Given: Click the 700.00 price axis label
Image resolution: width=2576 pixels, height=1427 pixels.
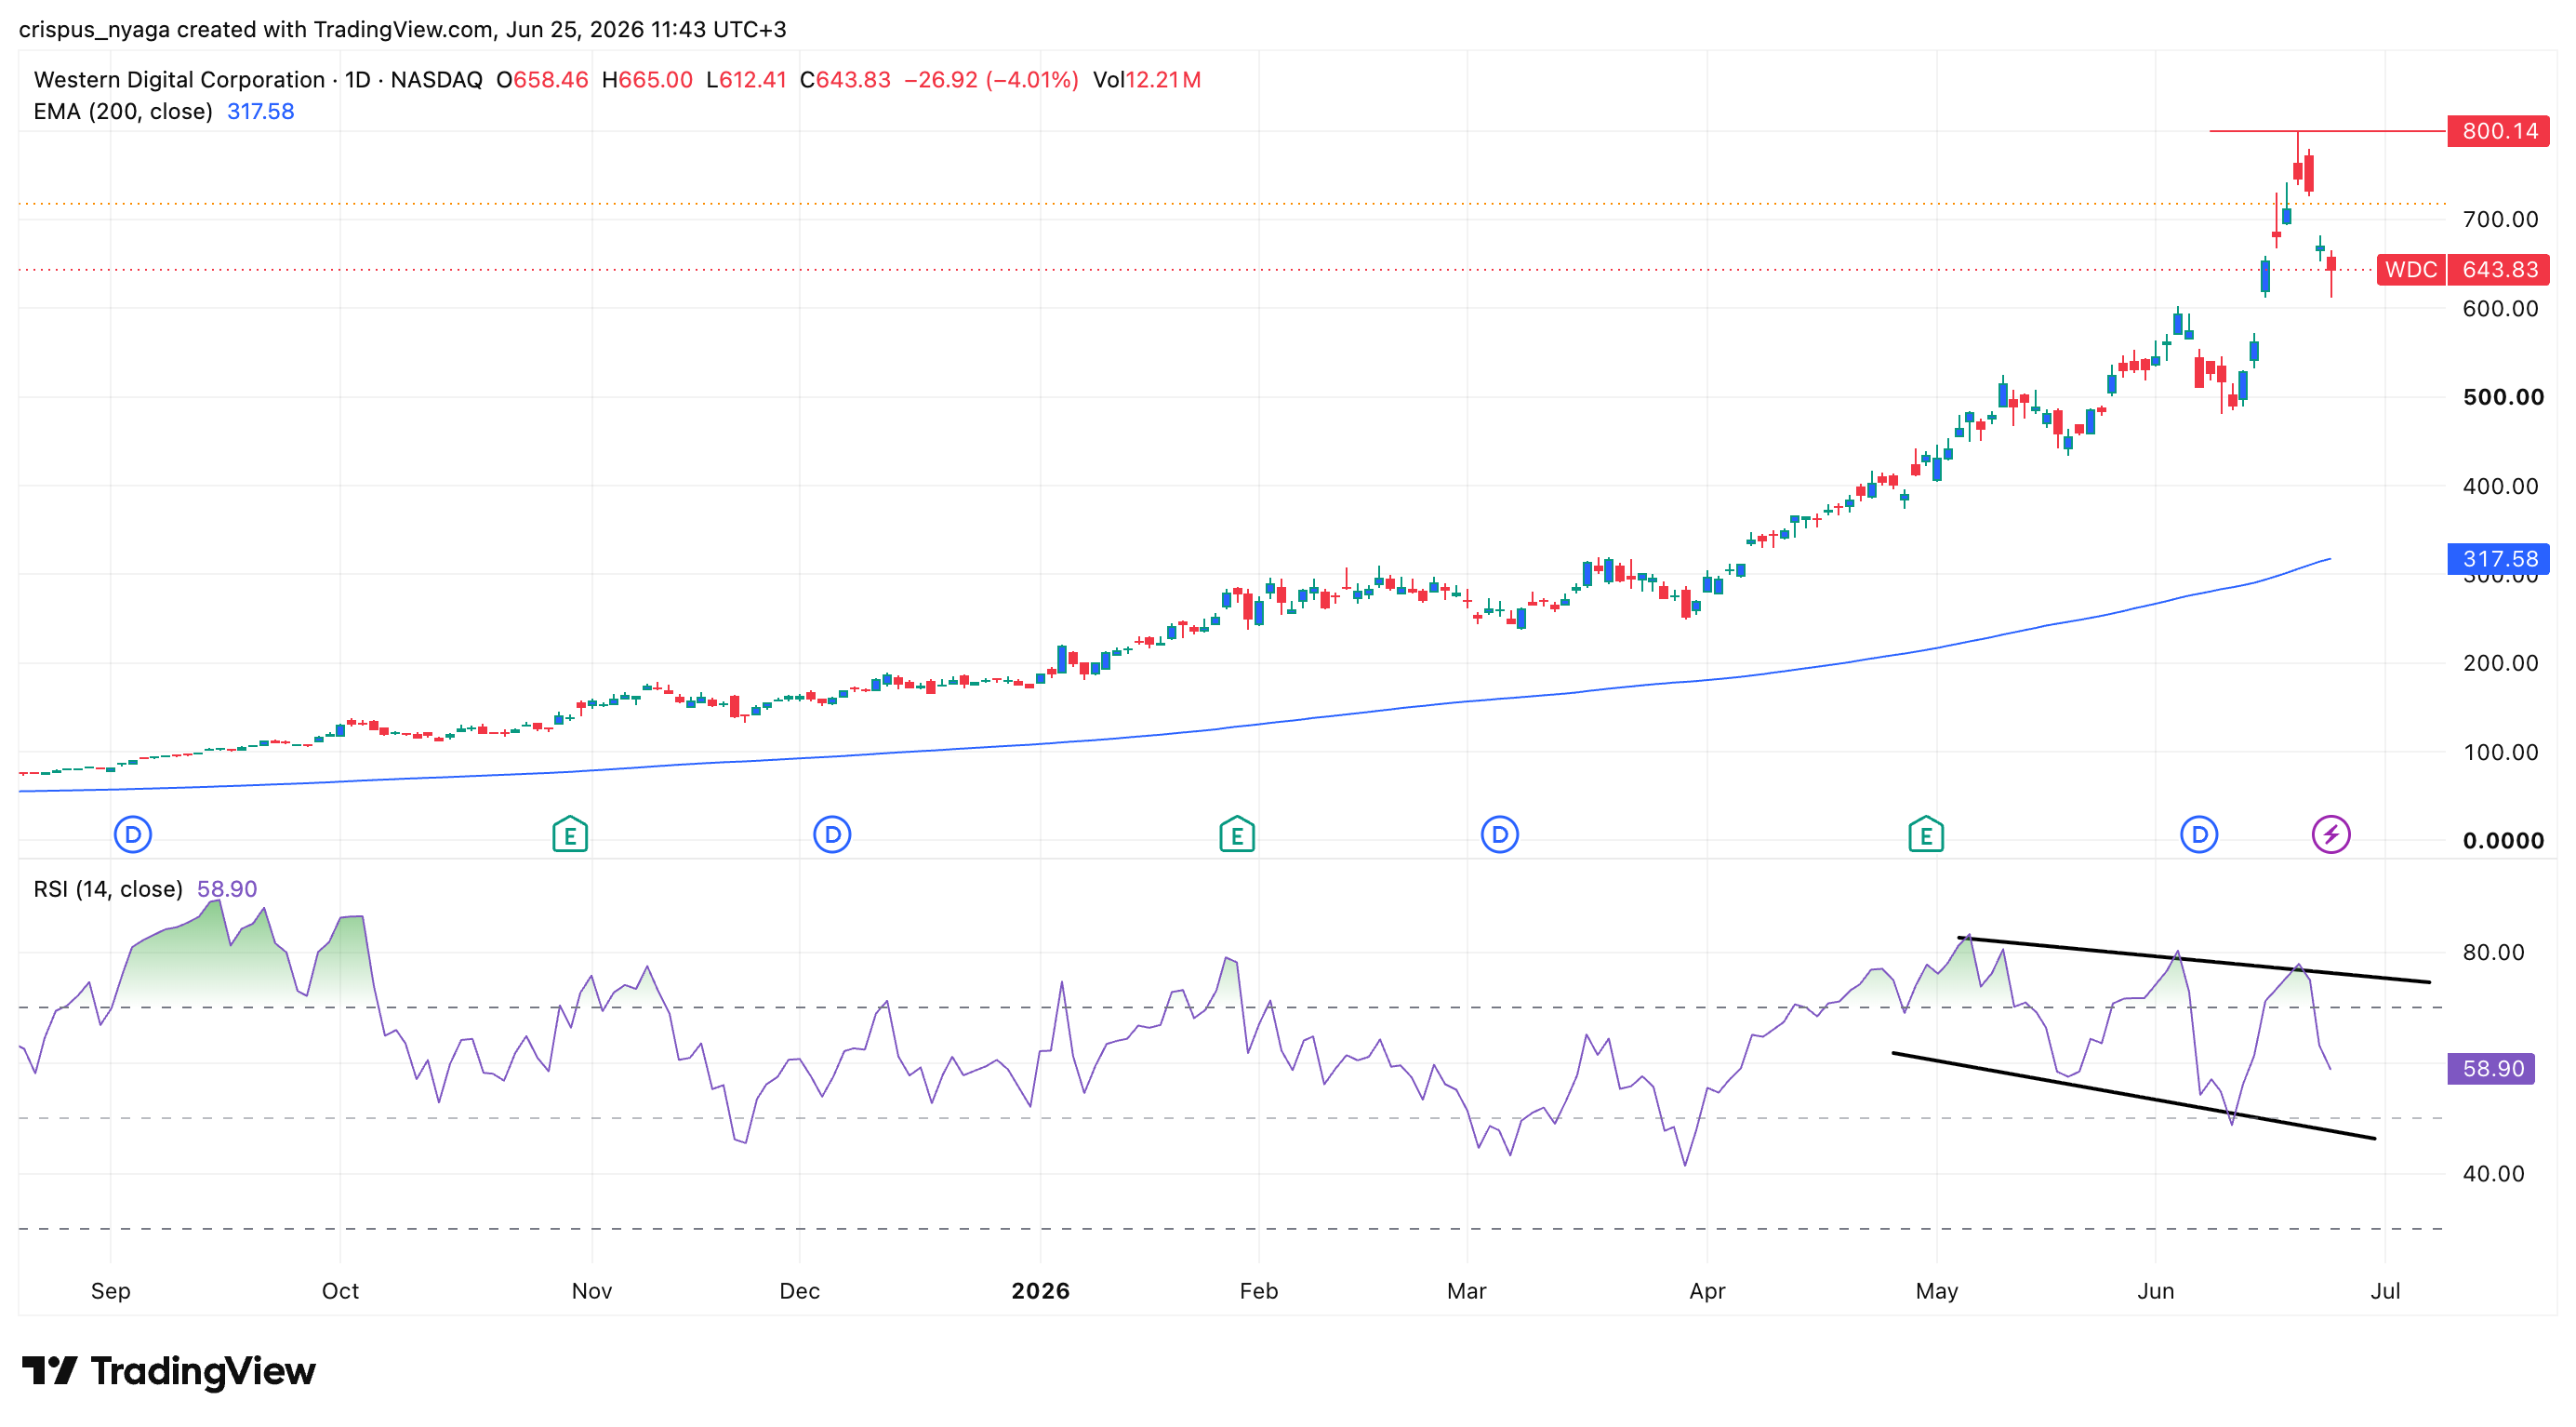Looking at the screenshot, I should (2500, 219).
